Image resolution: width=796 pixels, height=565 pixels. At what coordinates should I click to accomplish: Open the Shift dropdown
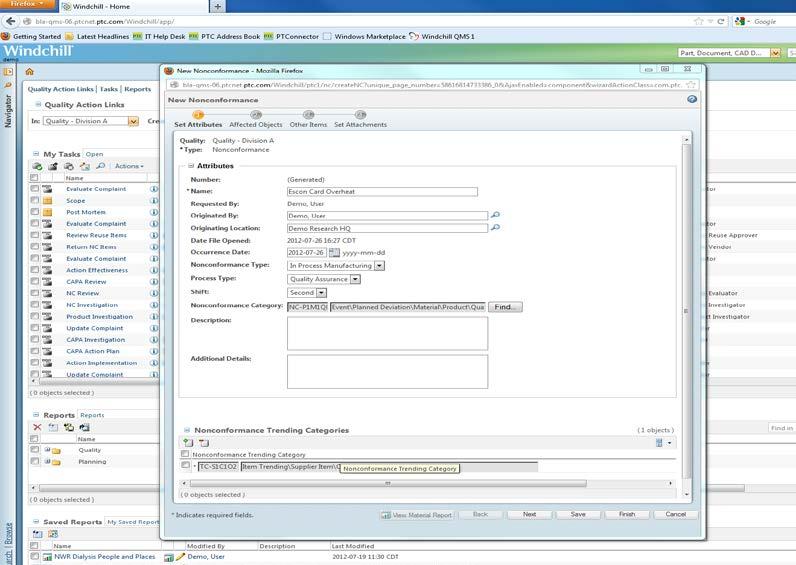(321, 293)
